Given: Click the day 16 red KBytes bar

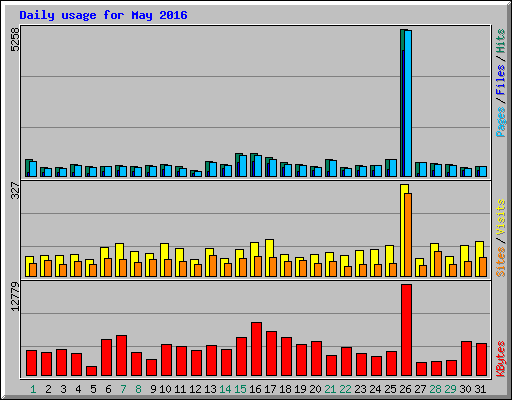Looking at the screenshot, I should (256, 349).
